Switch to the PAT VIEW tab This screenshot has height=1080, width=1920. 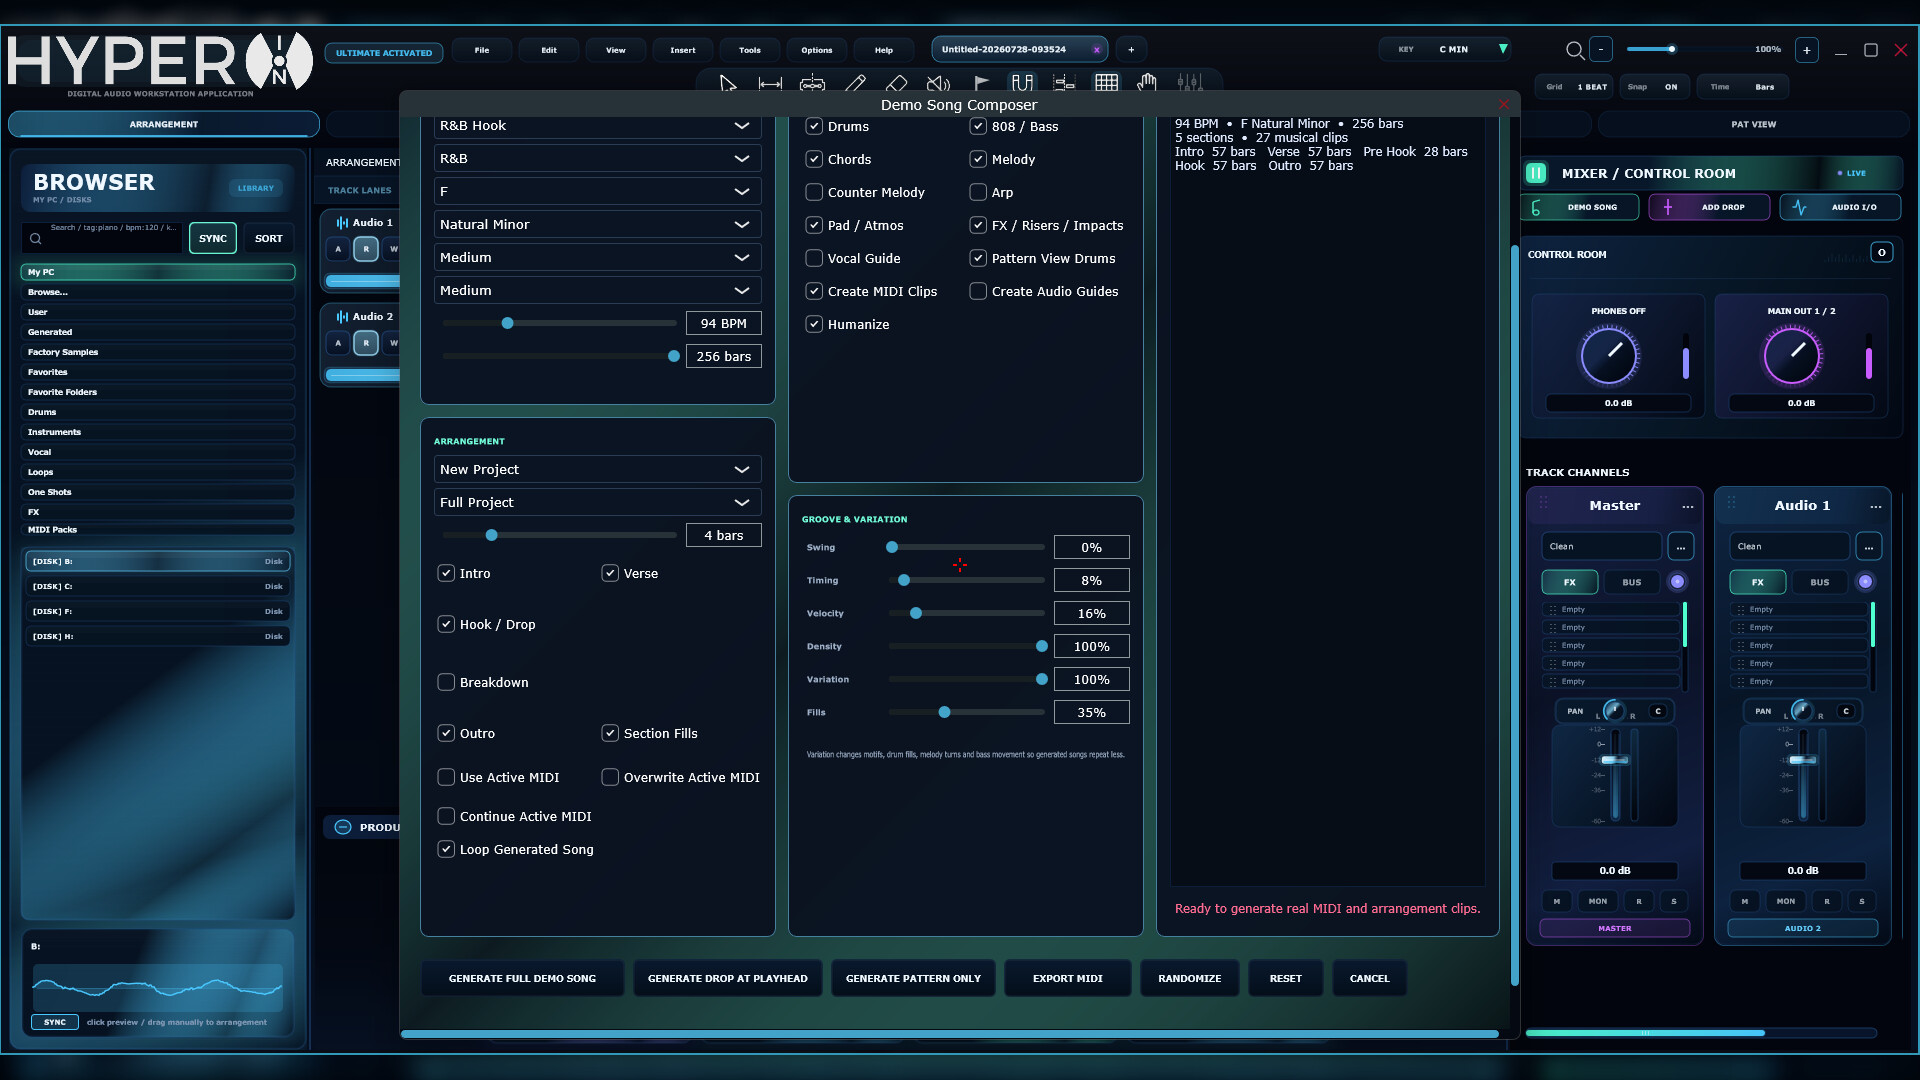(x=1753, y=124)
